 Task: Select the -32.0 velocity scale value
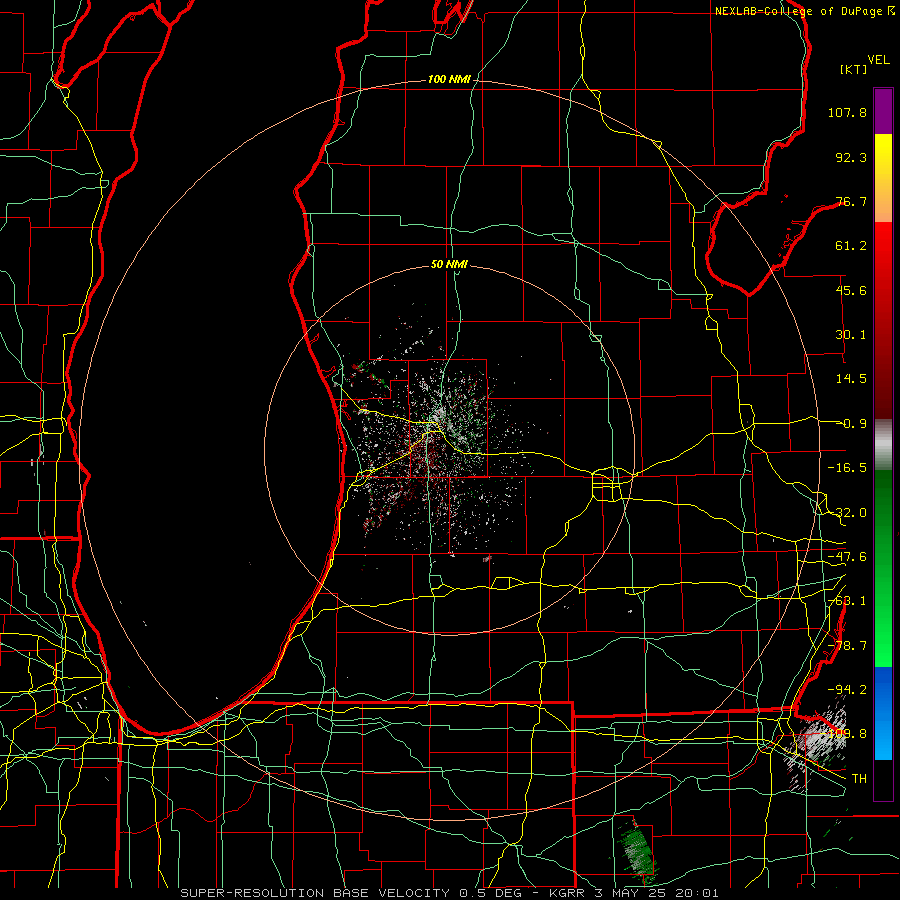pyautogui.click(x=847, y=513)
